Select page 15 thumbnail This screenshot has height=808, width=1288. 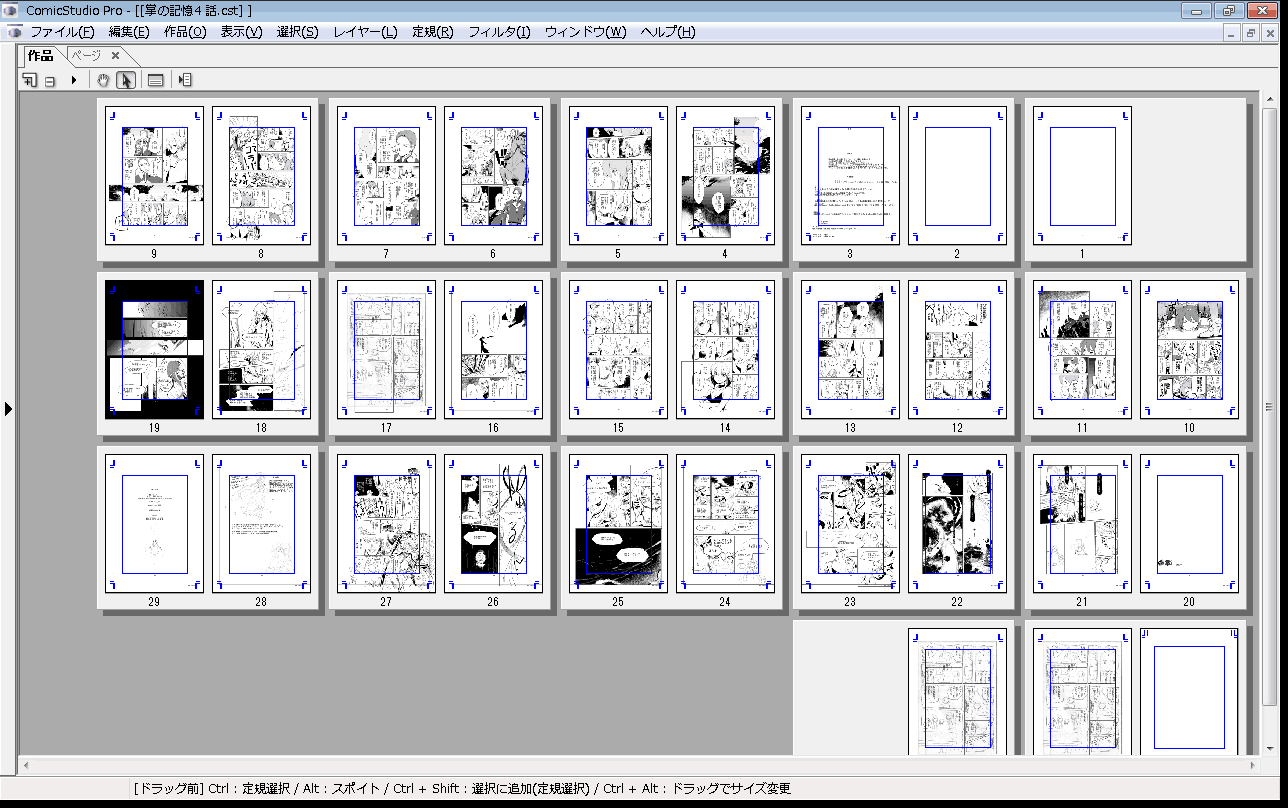618,350
